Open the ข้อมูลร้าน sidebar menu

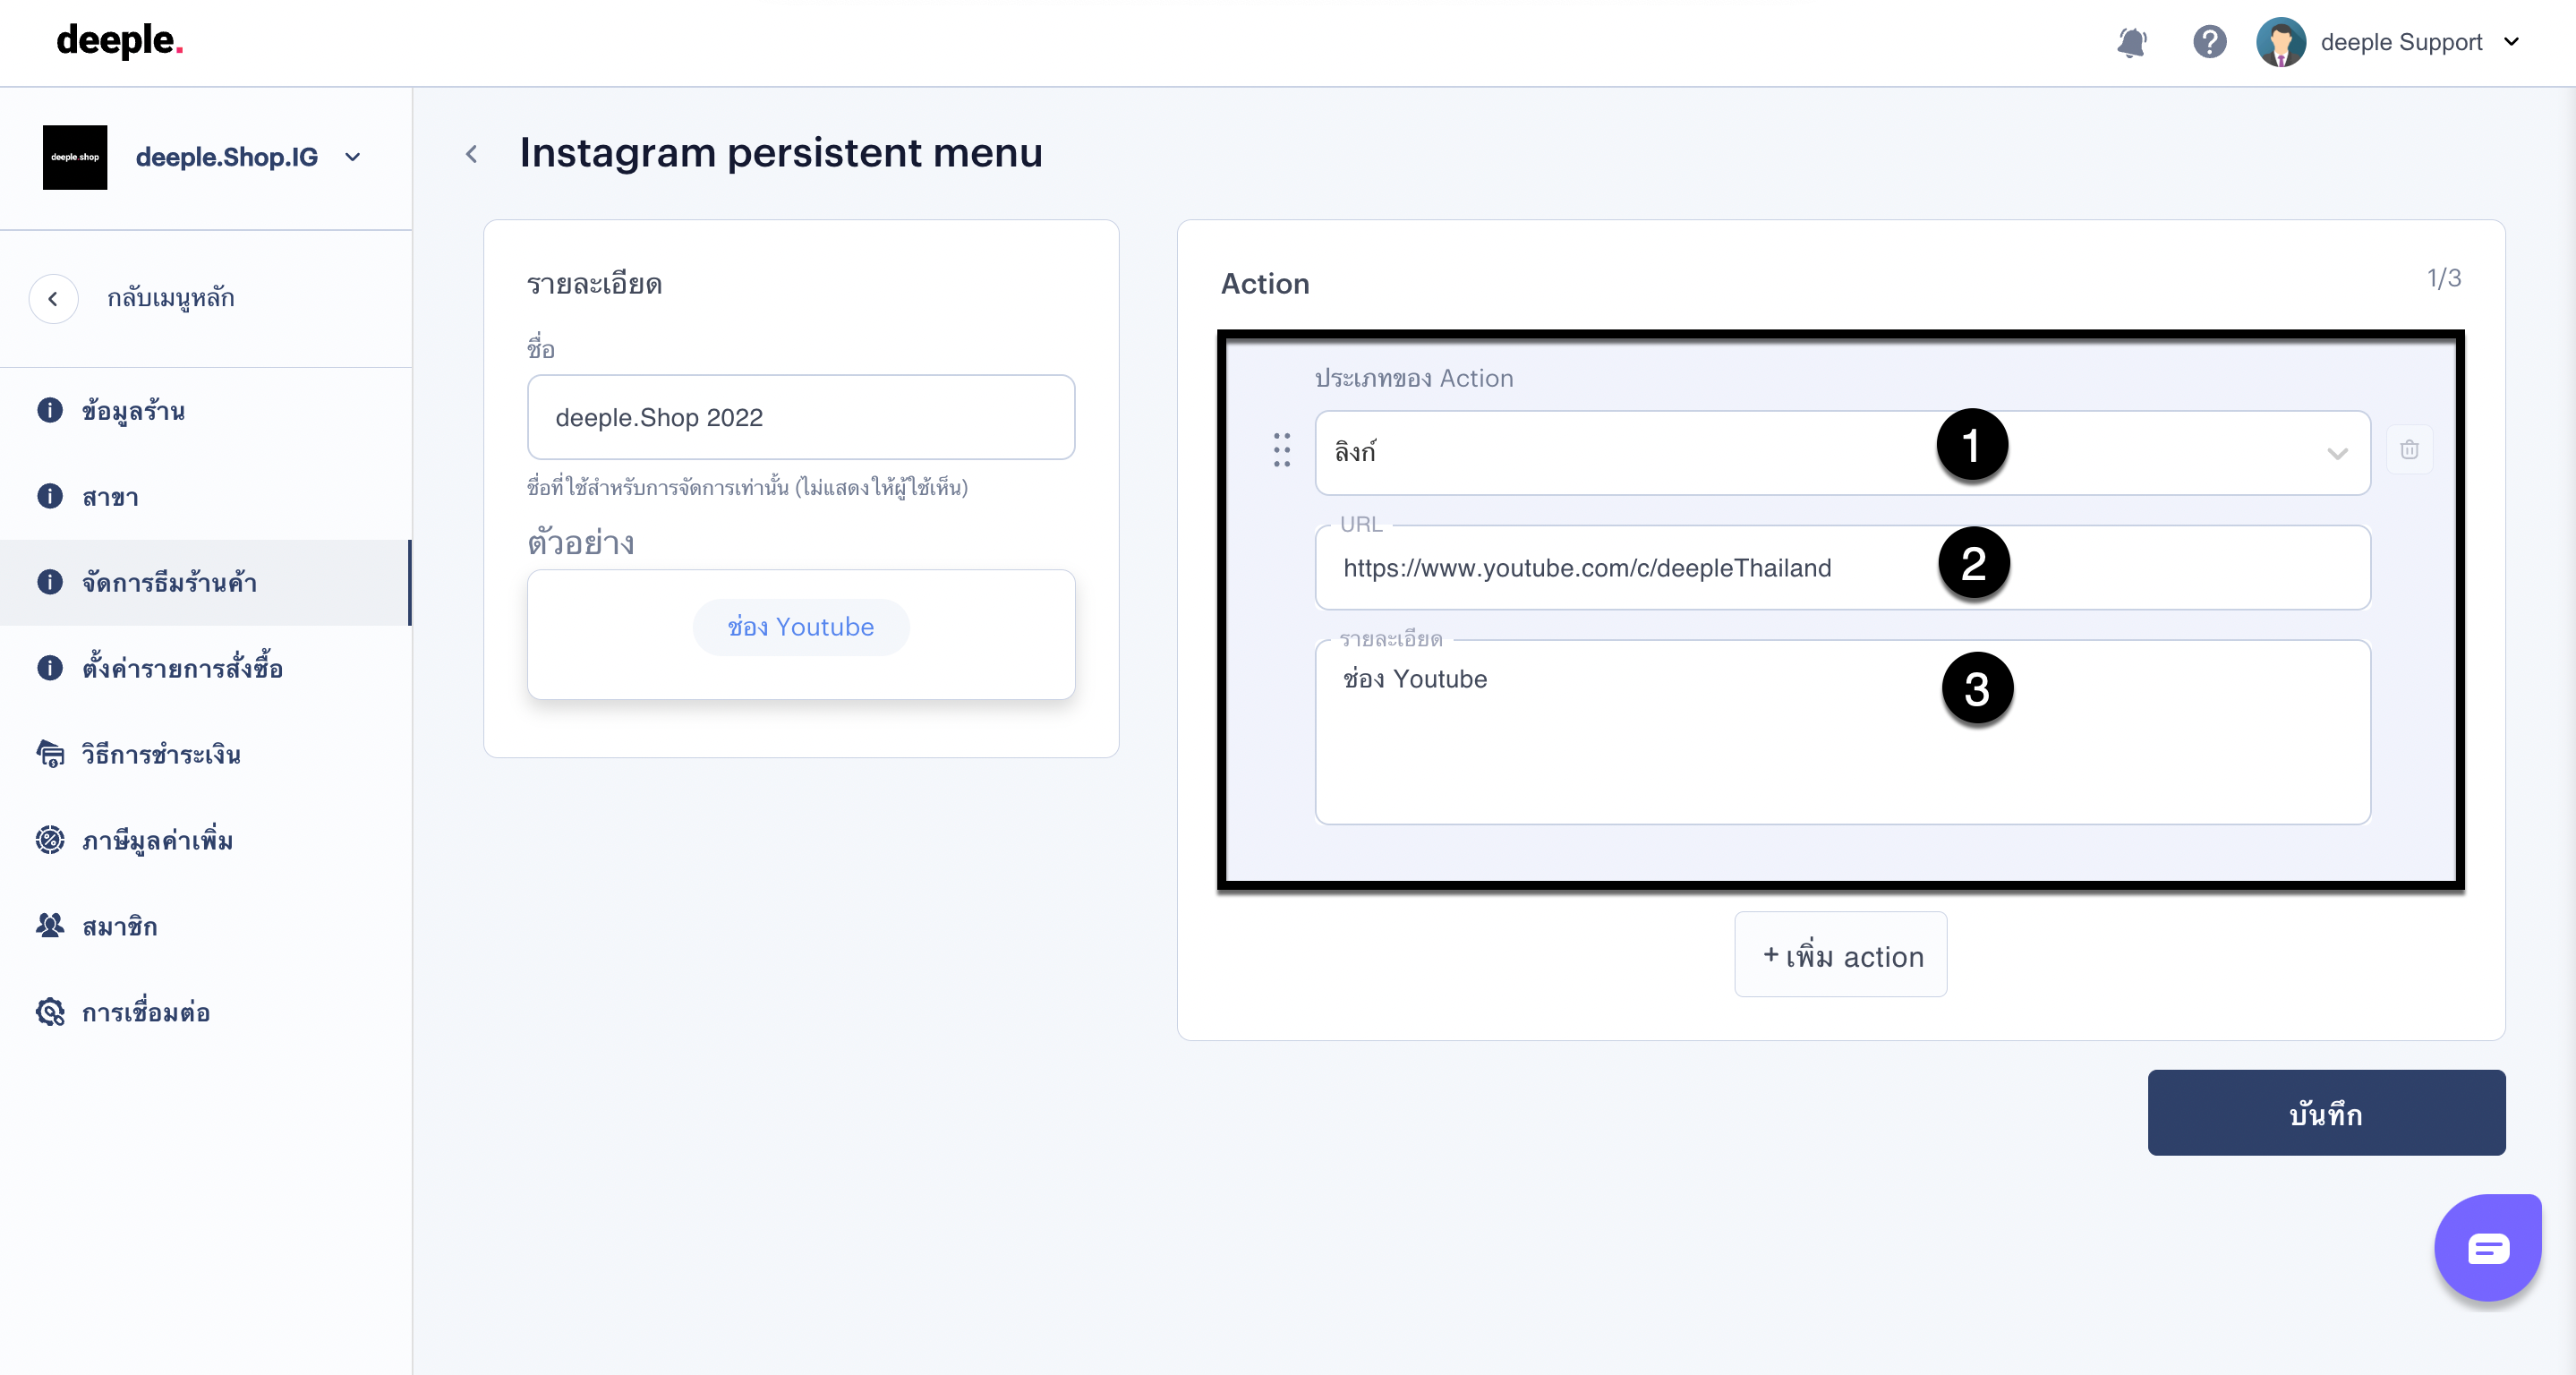[133, 410]
